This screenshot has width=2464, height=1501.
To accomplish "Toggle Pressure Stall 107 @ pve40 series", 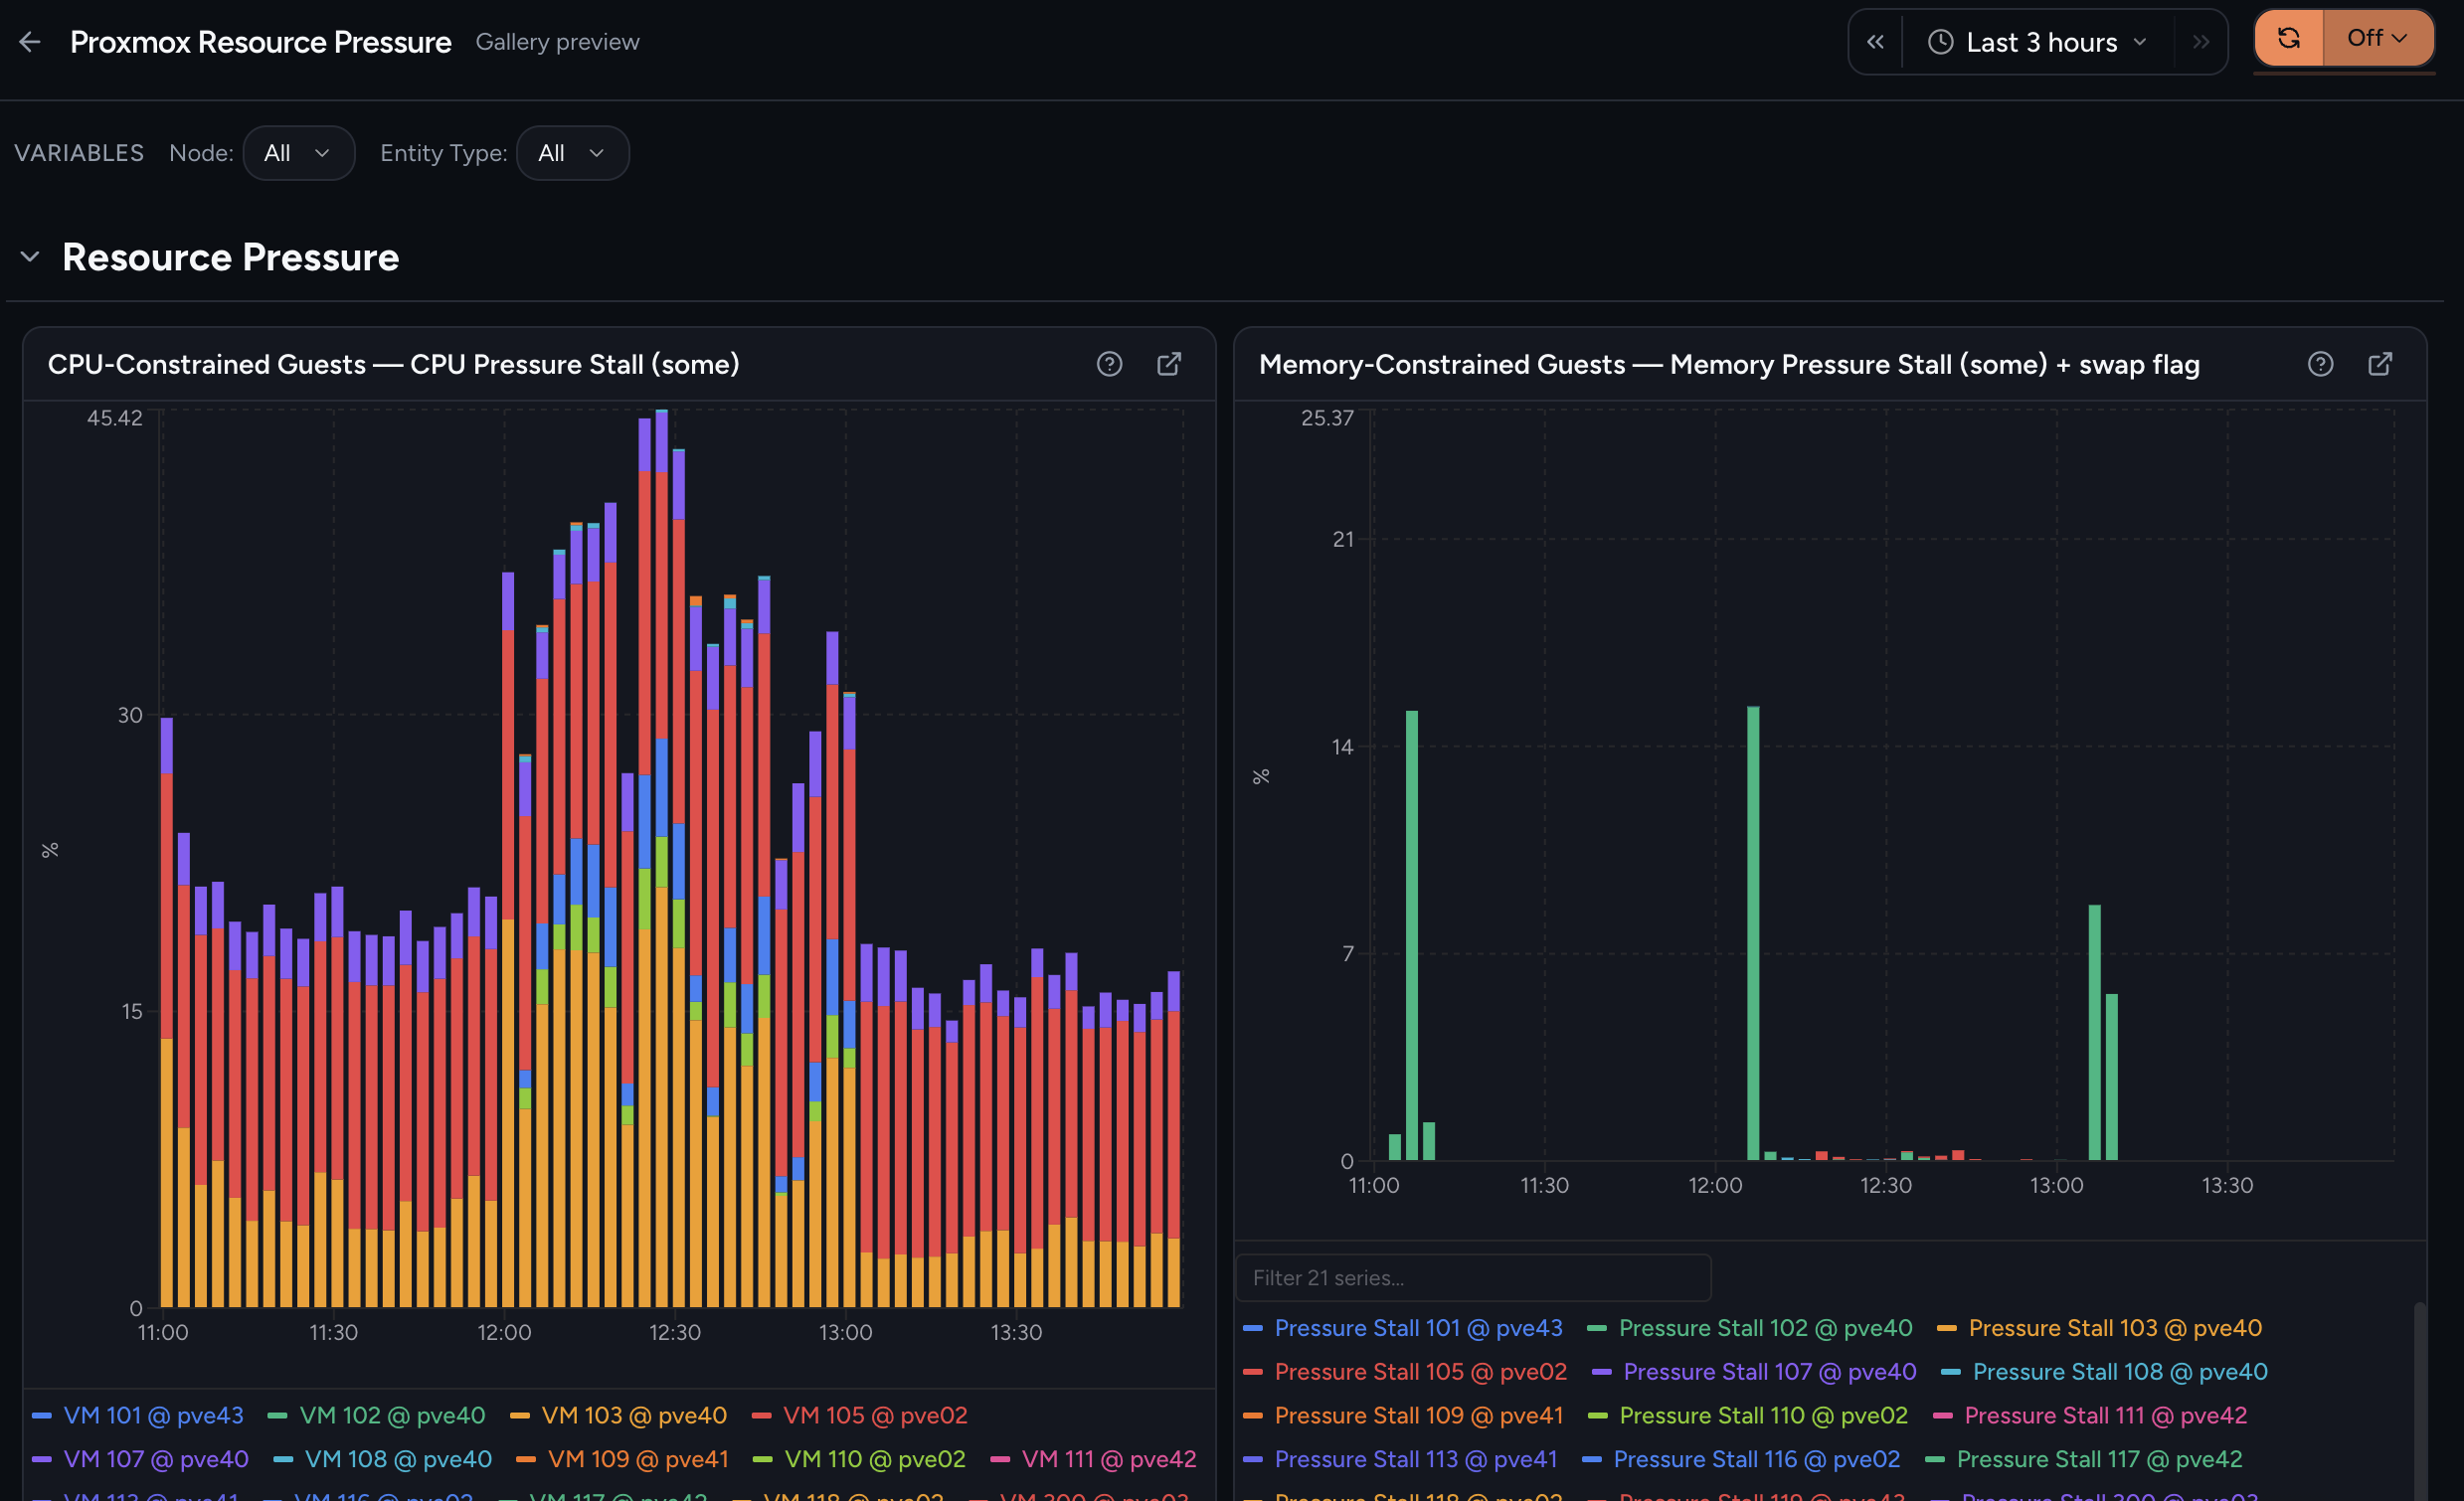I will point(1755,1372).
